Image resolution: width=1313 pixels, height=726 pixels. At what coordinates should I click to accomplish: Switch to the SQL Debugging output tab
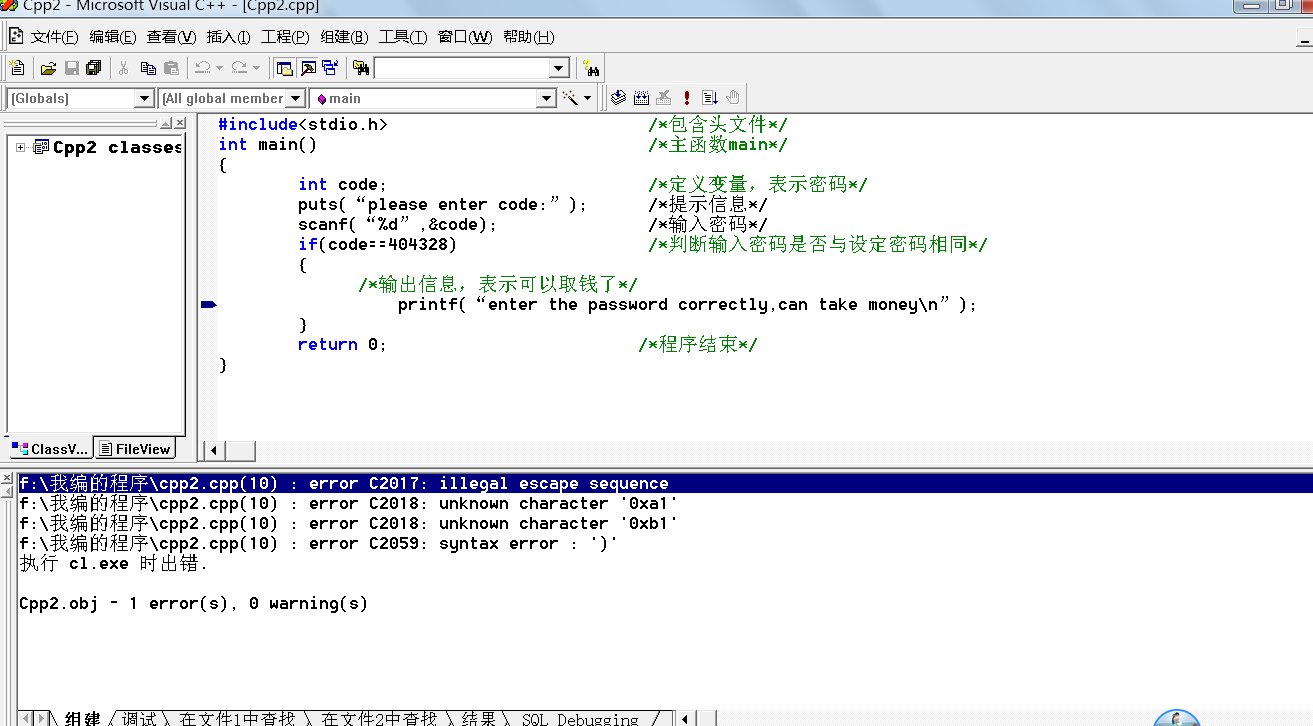pos(580,718)
